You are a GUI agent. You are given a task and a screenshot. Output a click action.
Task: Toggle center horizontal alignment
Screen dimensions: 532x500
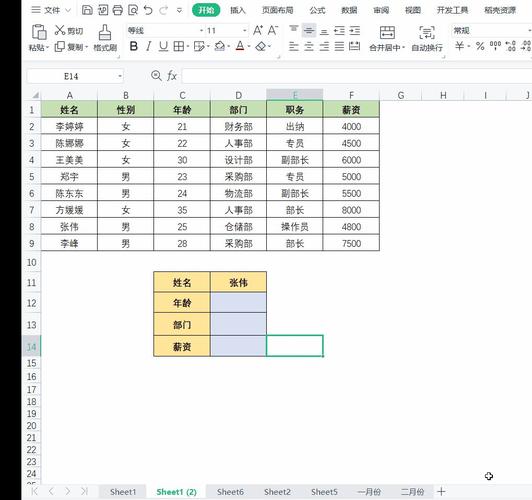coord(309,46)
